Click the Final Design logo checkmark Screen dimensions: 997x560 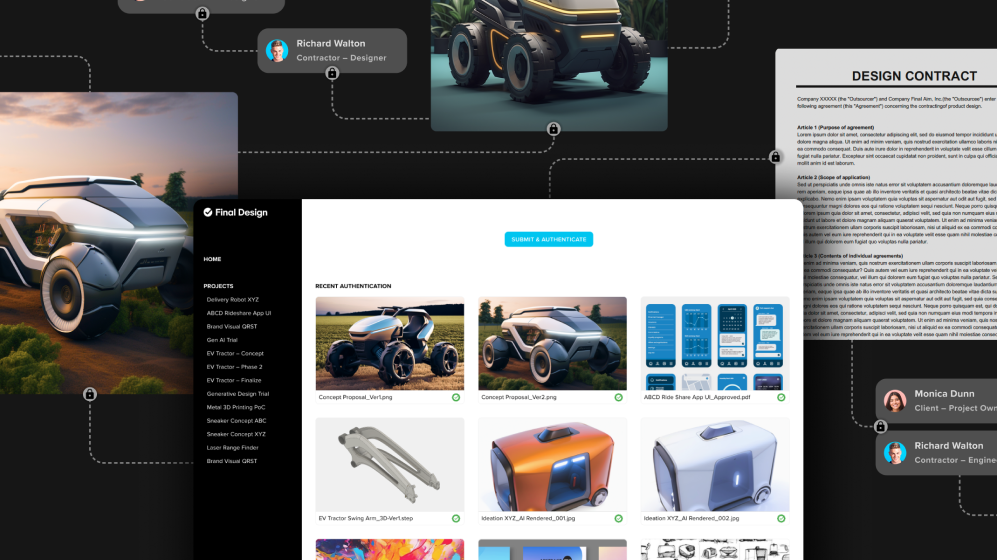coord(208,212)
